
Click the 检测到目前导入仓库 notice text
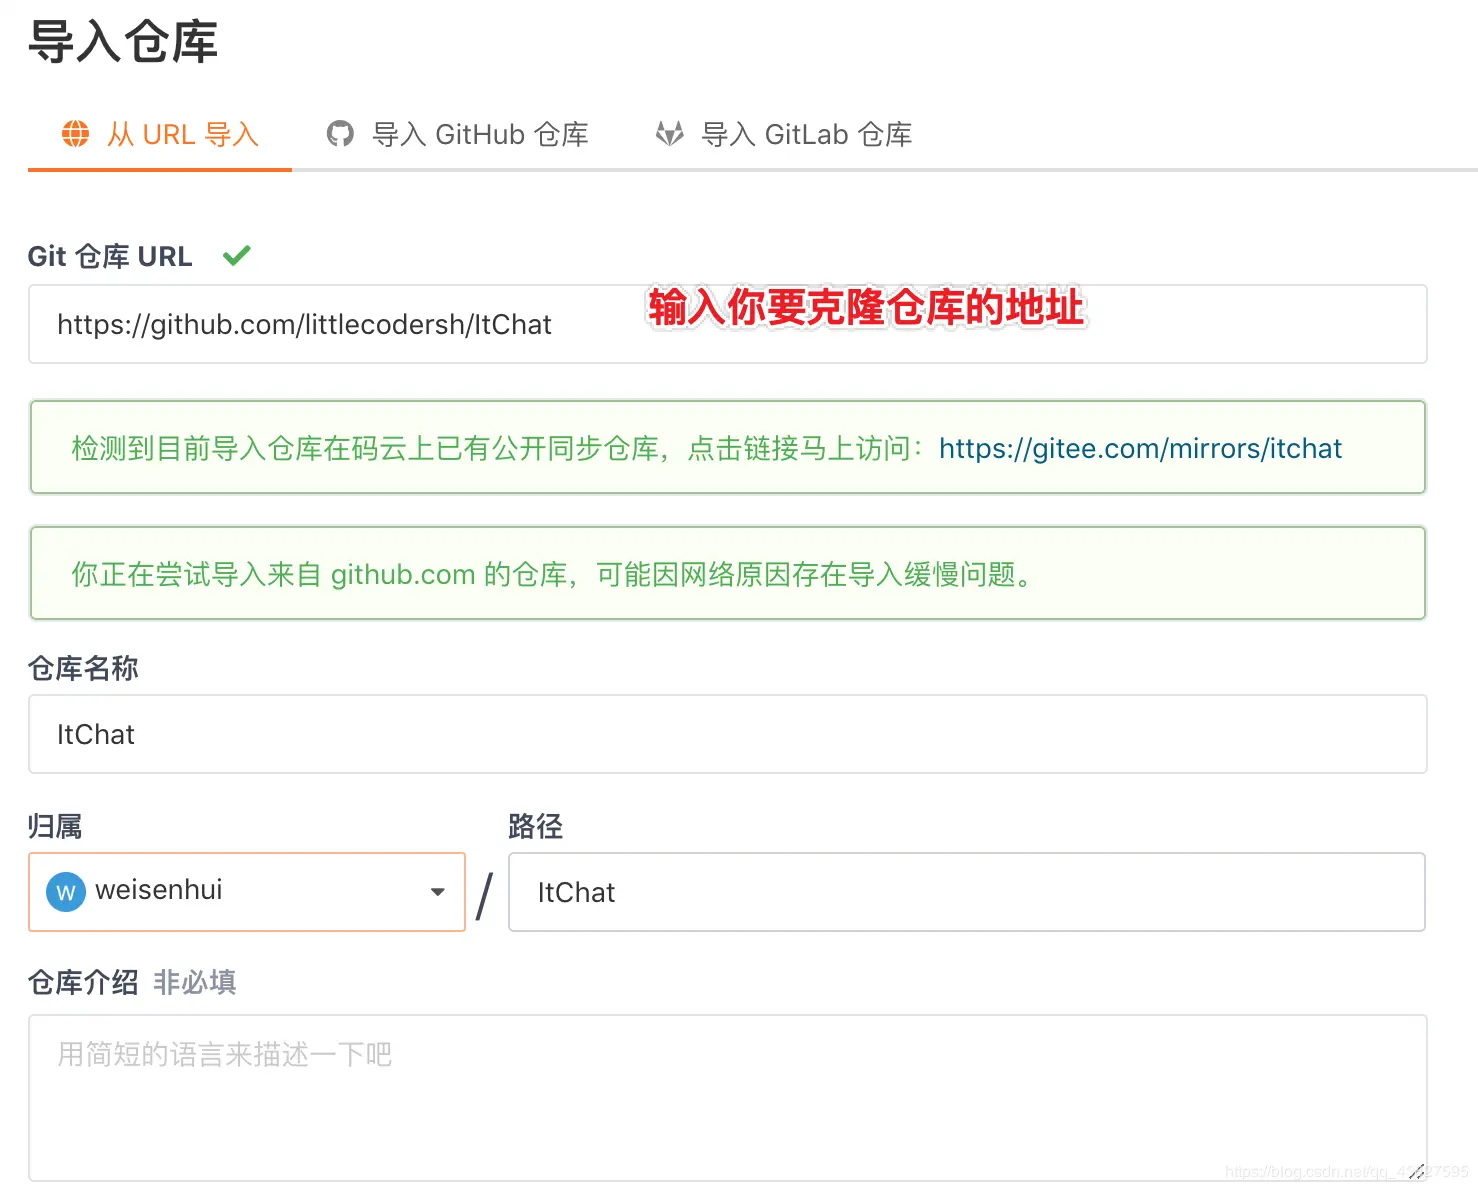click(x=498, y=448)
